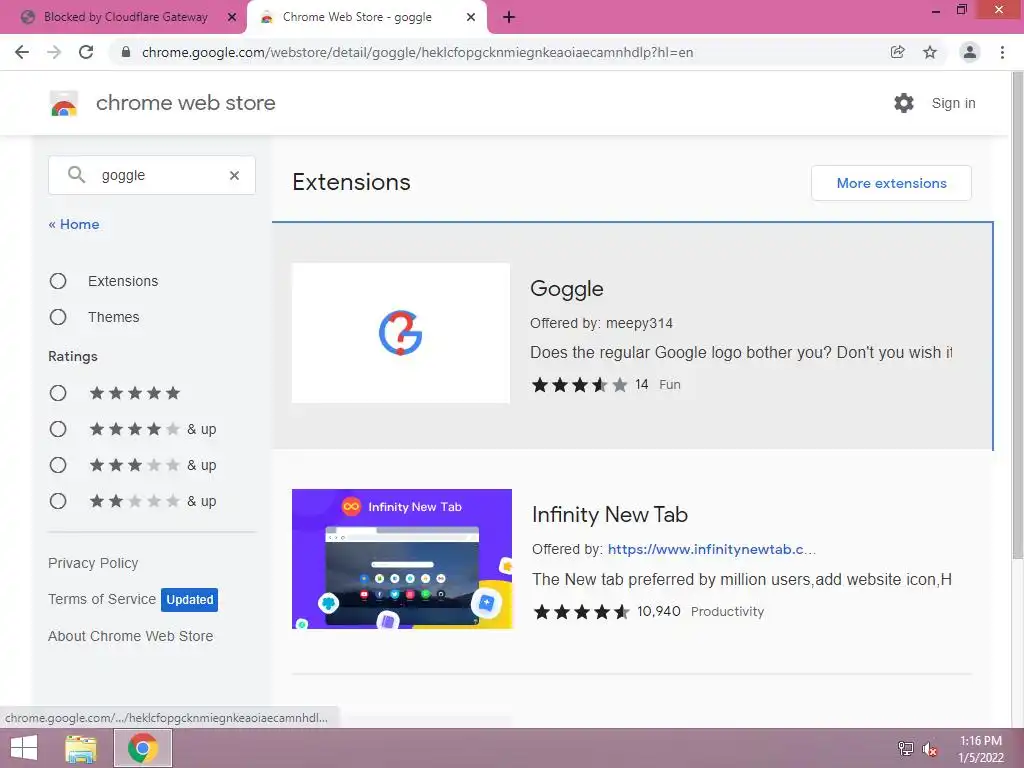
Task: Click the Infinity New Tab star rating
Action: click(x=582, y=612)
